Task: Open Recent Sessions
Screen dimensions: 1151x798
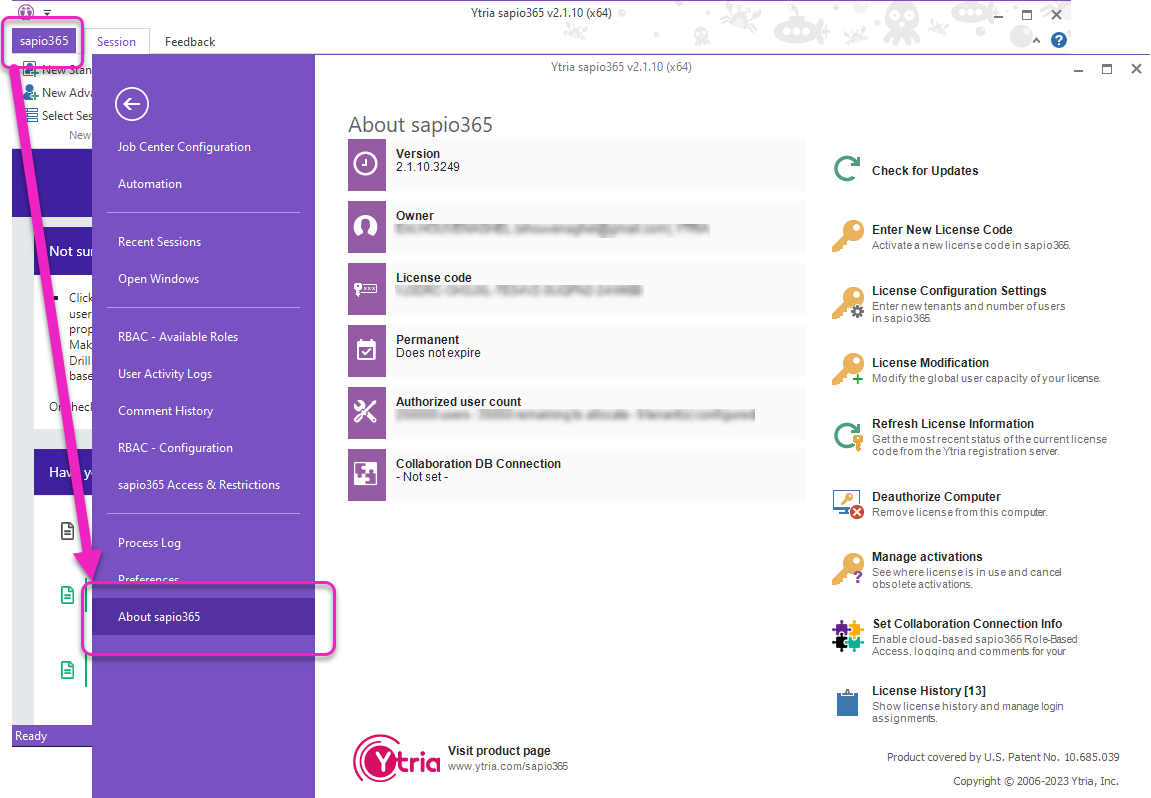Action: point(159,242)
